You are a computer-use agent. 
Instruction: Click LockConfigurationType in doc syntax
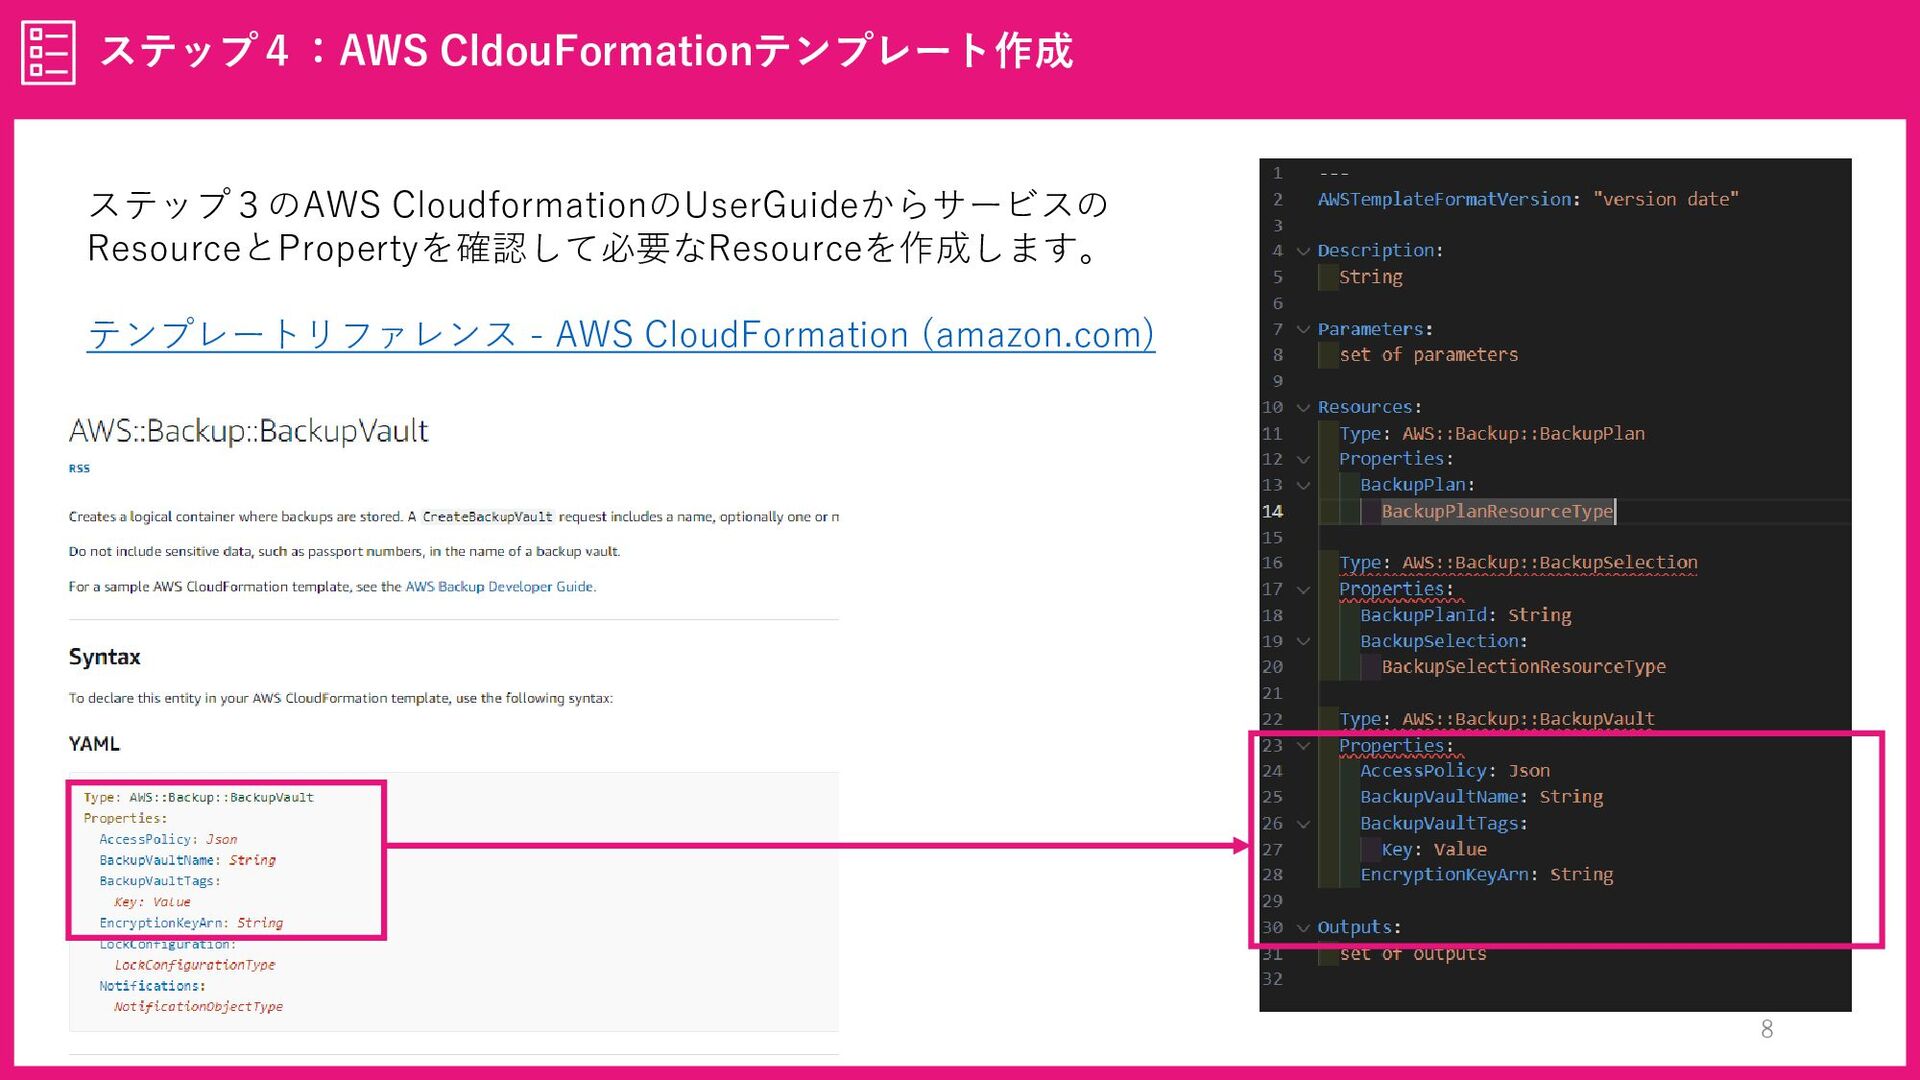195,965
